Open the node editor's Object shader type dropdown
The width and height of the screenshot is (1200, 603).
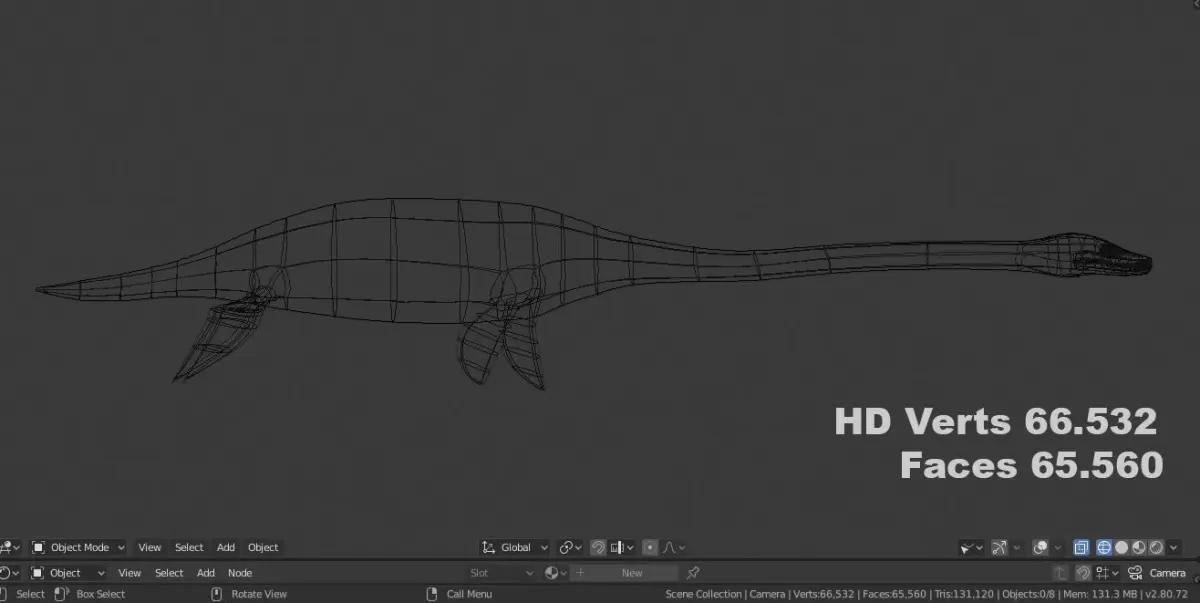pos(68,573)
